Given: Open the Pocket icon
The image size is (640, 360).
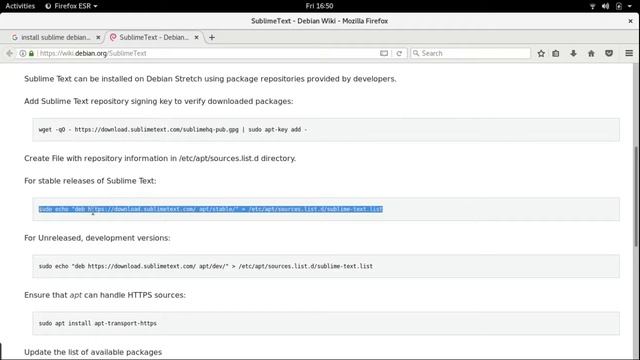Looking at the screenshot, I should (609, 53).
